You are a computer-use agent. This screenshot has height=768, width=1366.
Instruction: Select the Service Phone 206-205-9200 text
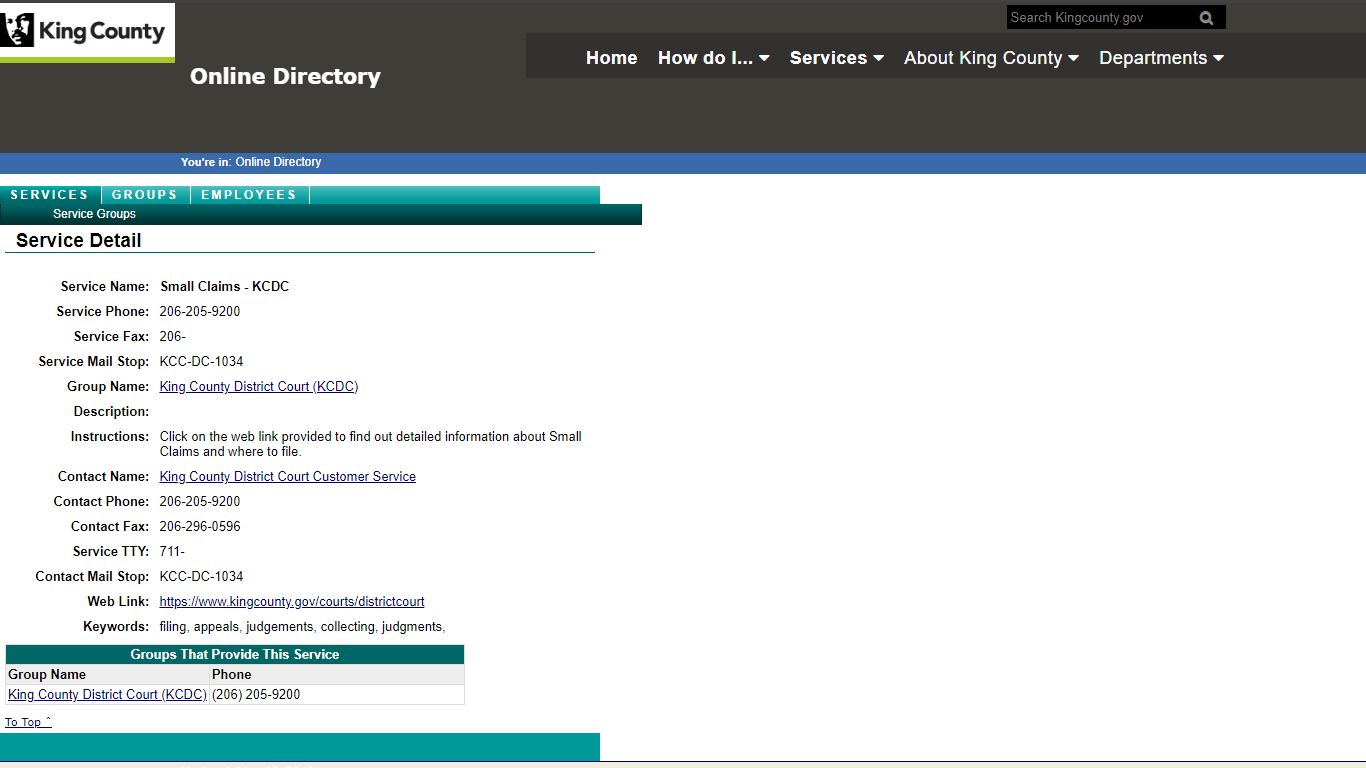pos(200,312)
